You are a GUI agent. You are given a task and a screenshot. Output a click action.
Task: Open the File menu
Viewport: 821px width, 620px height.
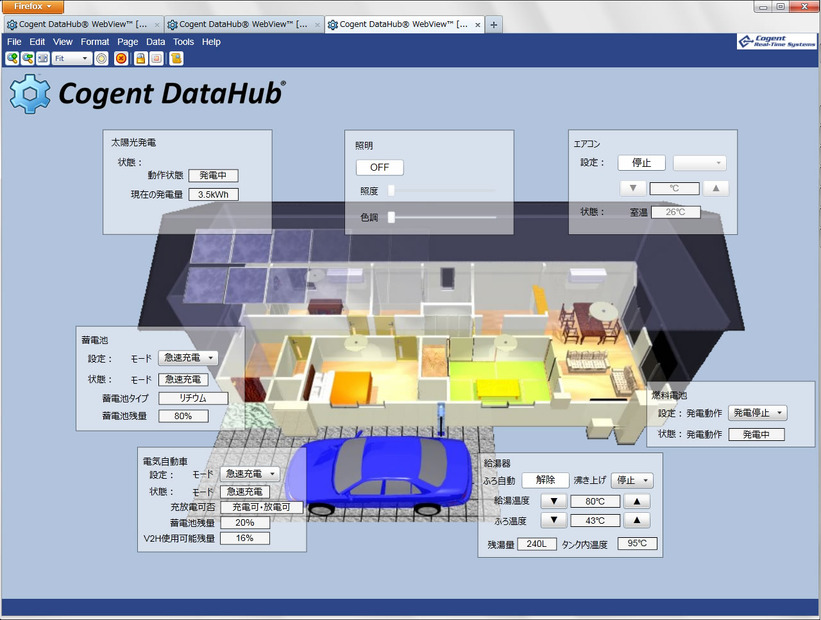pos(14,42)
